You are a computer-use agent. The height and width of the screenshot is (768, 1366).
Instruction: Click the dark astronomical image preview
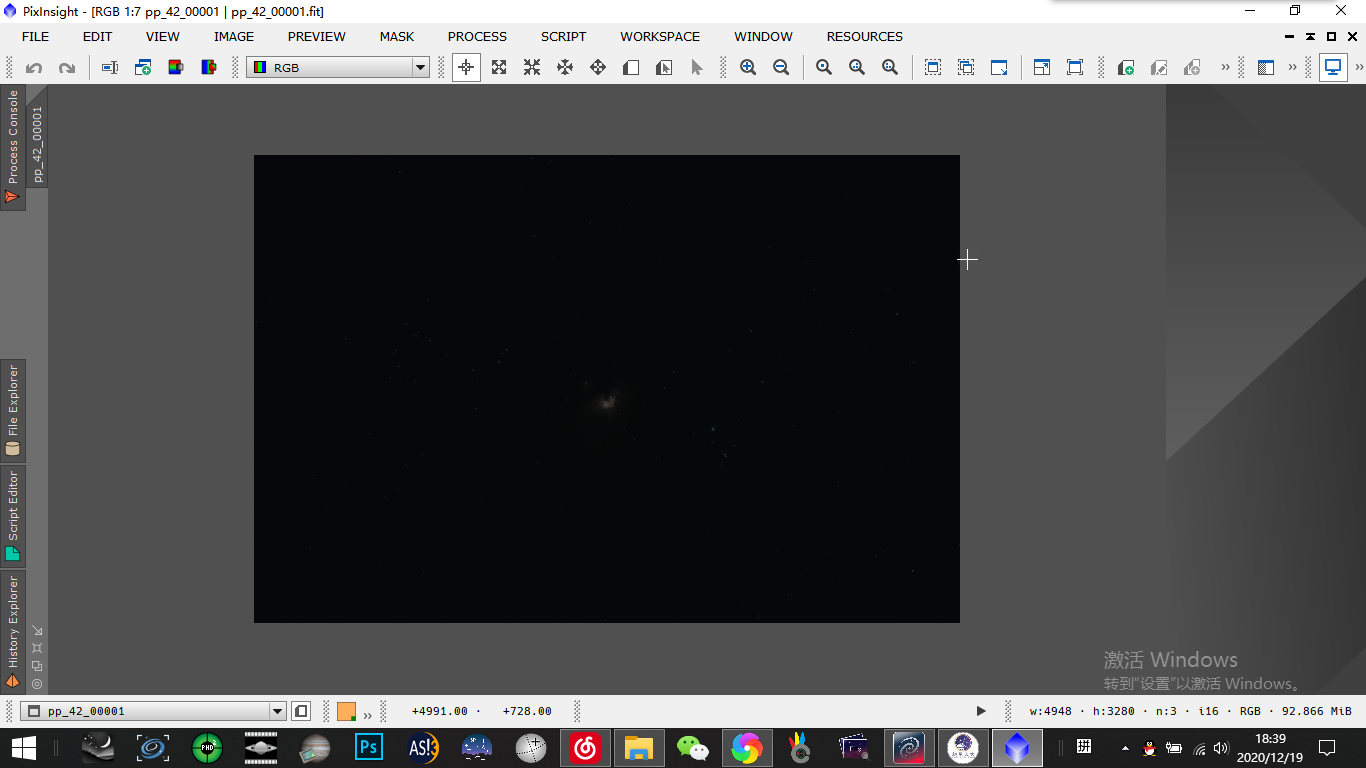pos(607,389)
